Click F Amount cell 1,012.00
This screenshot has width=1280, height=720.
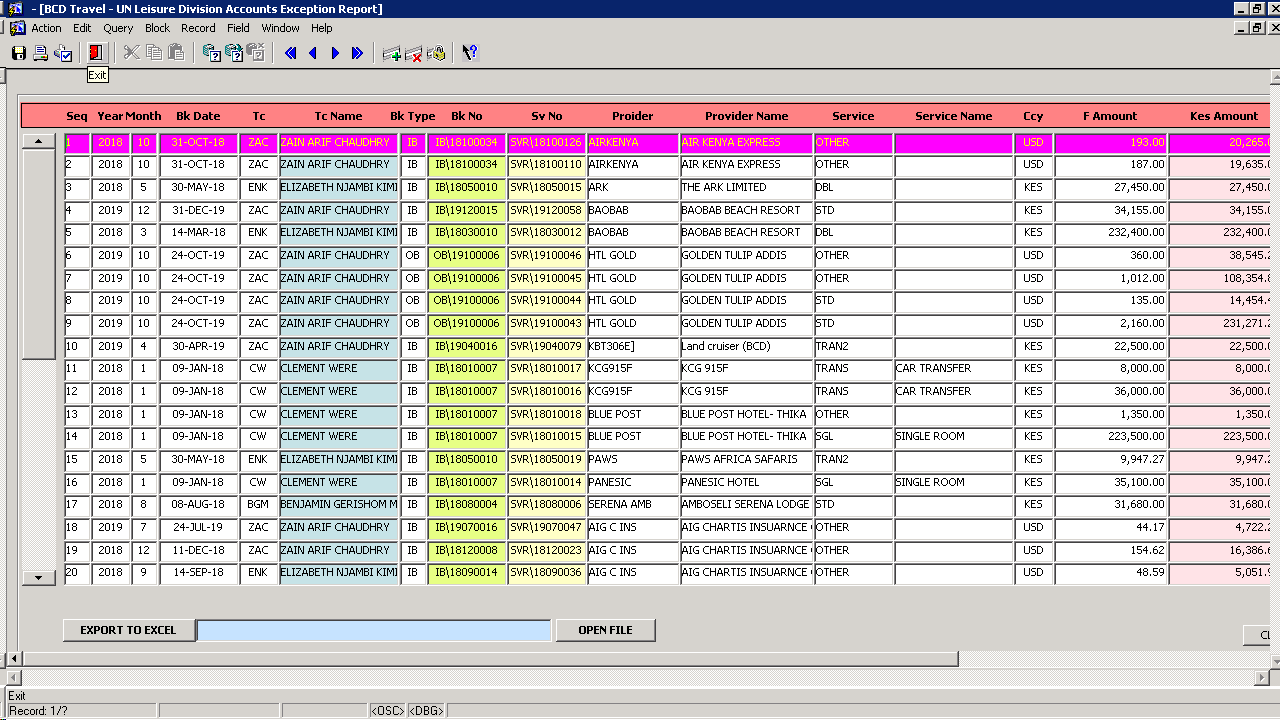click(1110, 278)
